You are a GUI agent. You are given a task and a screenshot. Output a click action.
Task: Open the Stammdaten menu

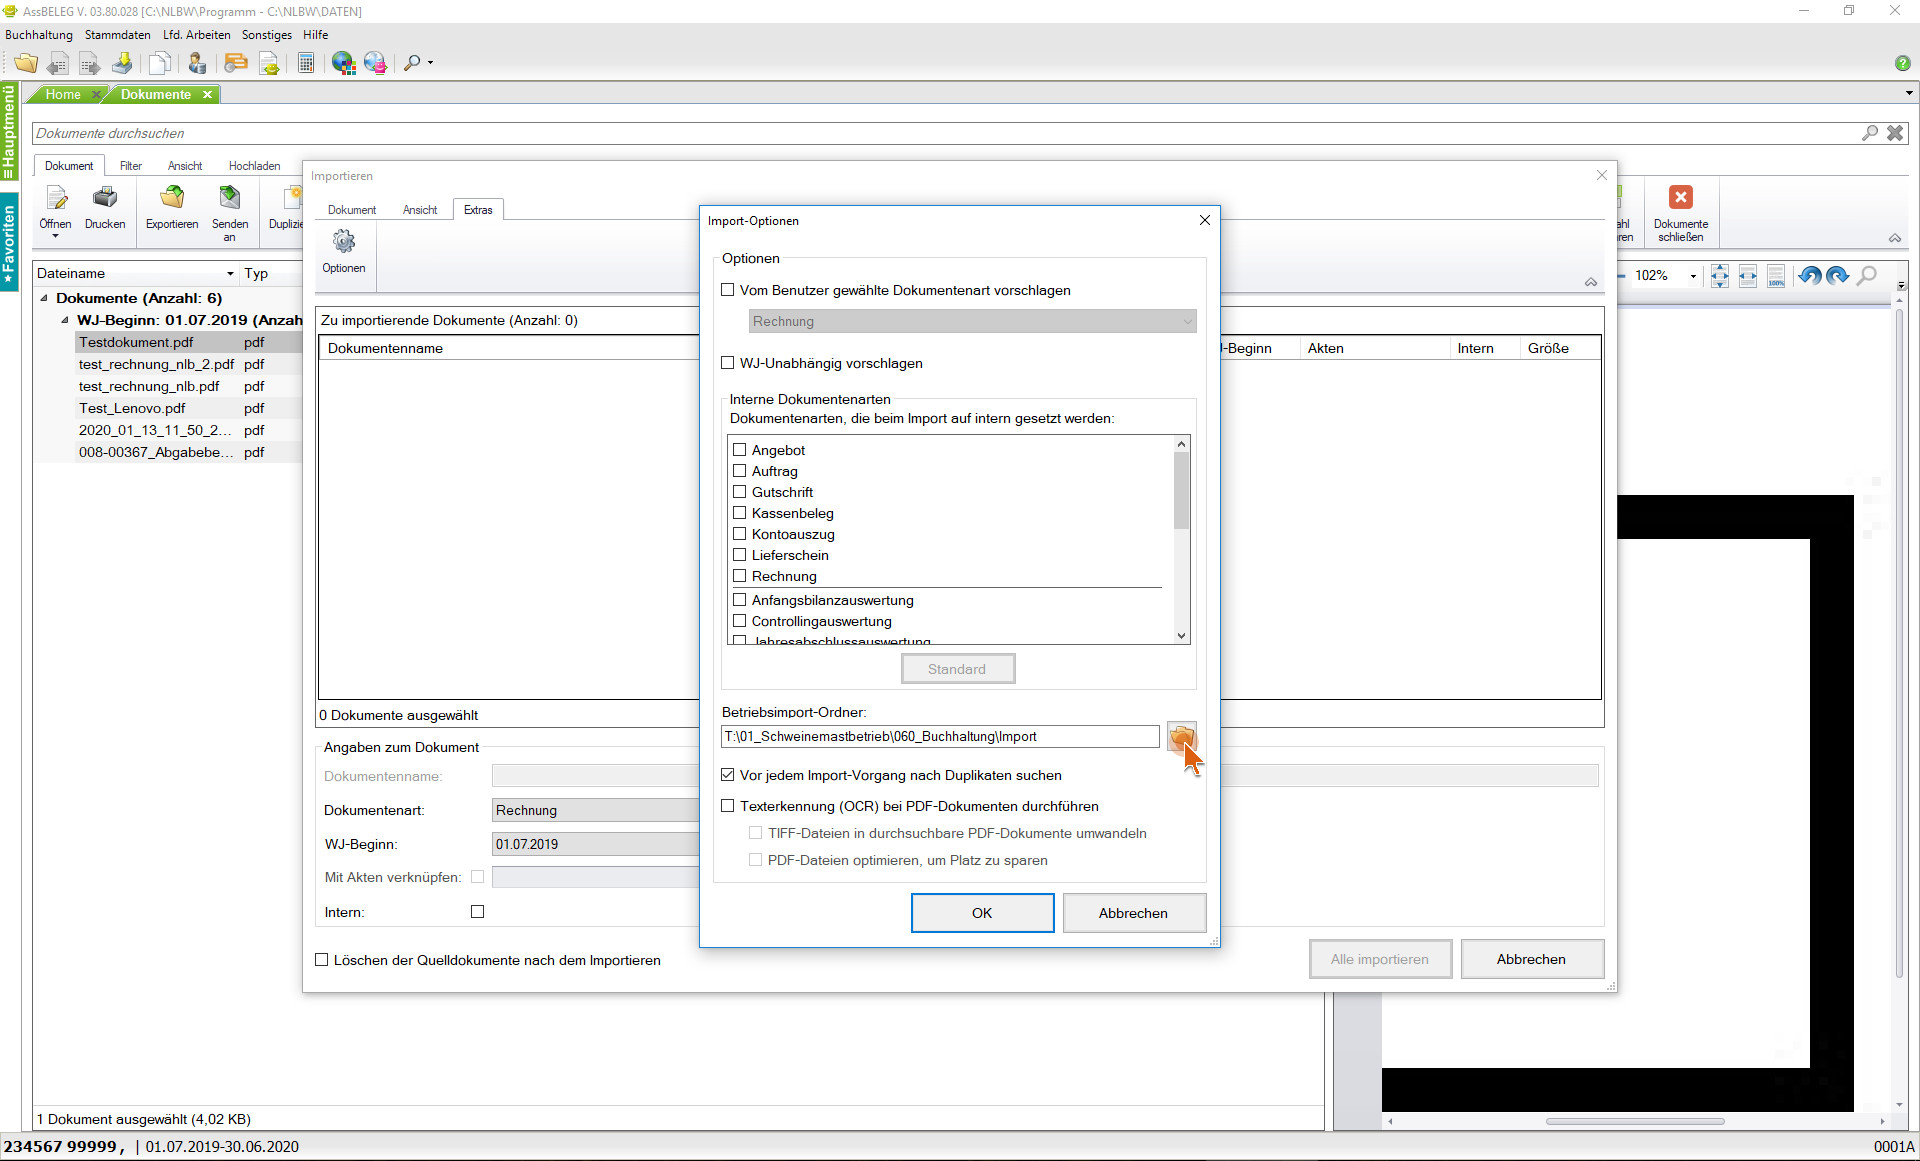point(118,35)
